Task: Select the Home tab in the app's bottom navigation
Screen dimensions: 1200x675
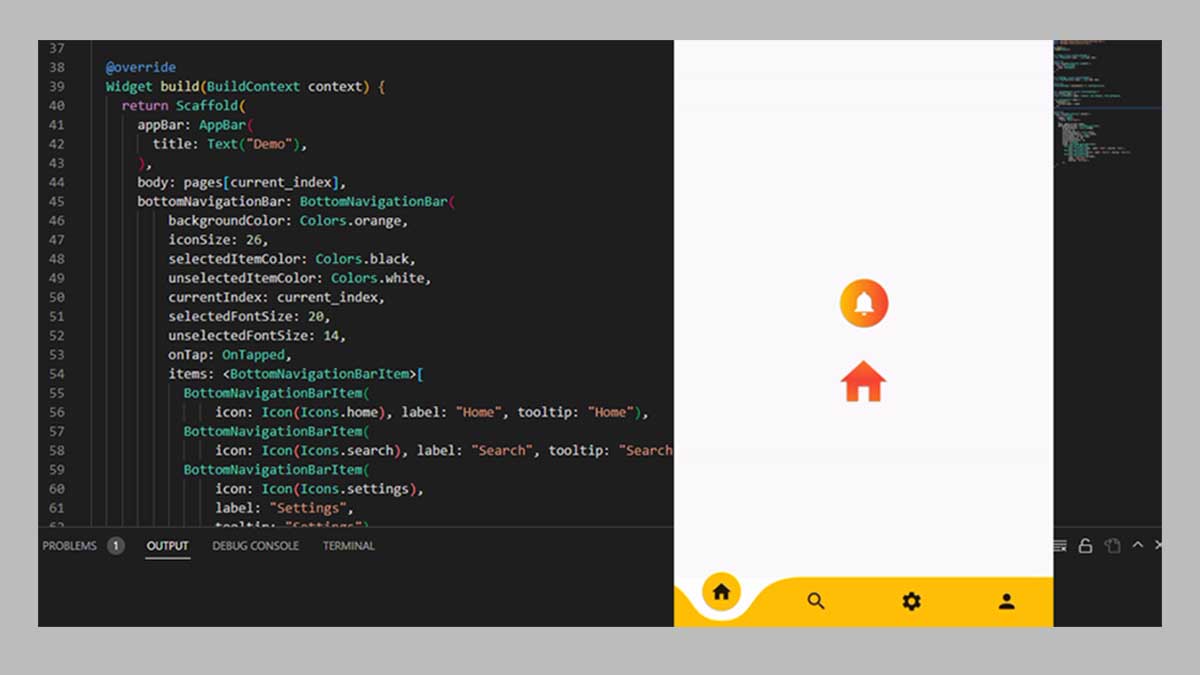Action: (x=722, y=591)
